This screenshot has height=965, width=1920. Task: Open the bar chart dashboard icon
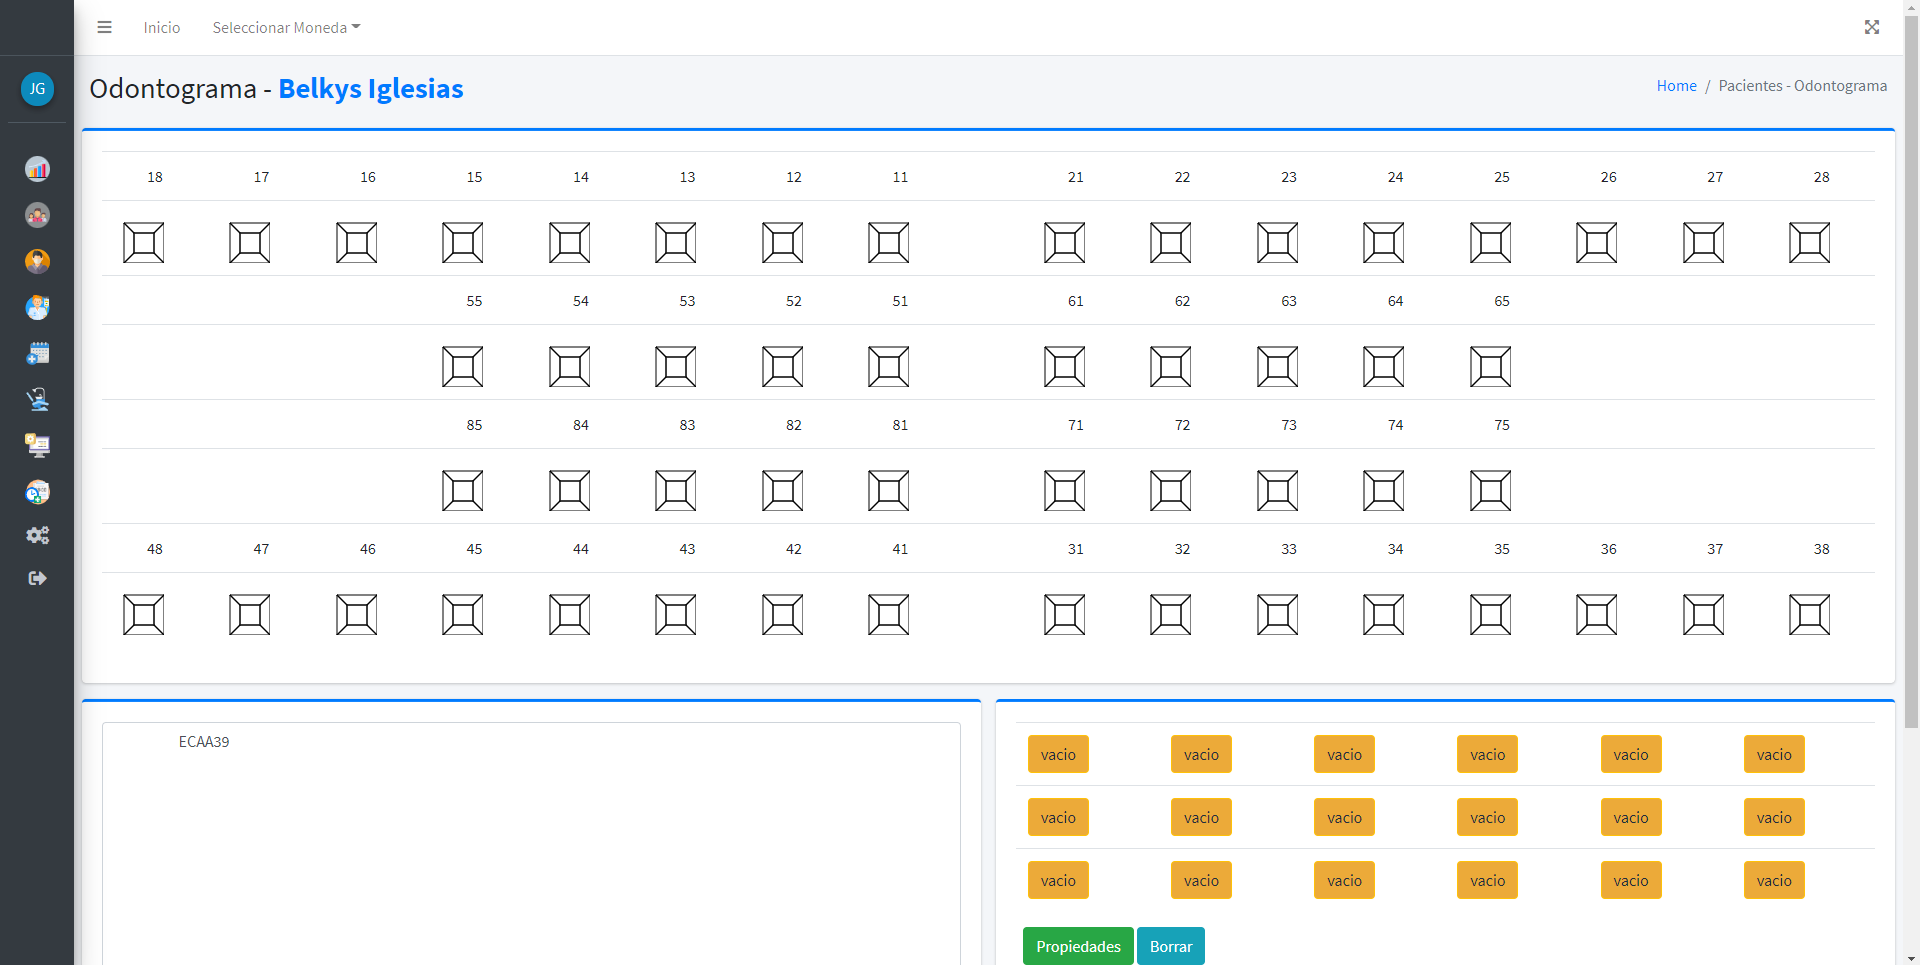tap(37, 169)
